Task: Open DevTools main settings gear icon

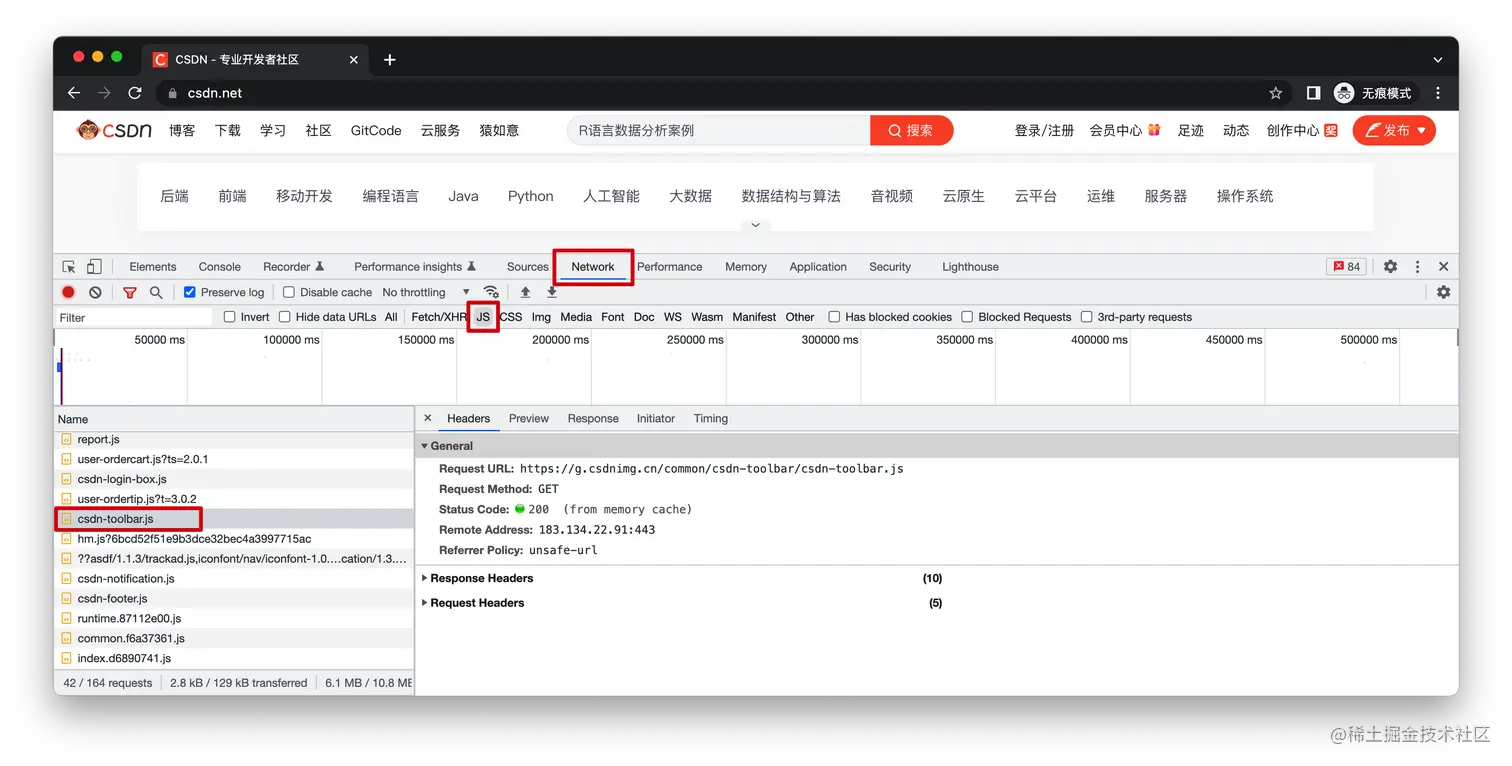Action: click(x=1390, y=267)
